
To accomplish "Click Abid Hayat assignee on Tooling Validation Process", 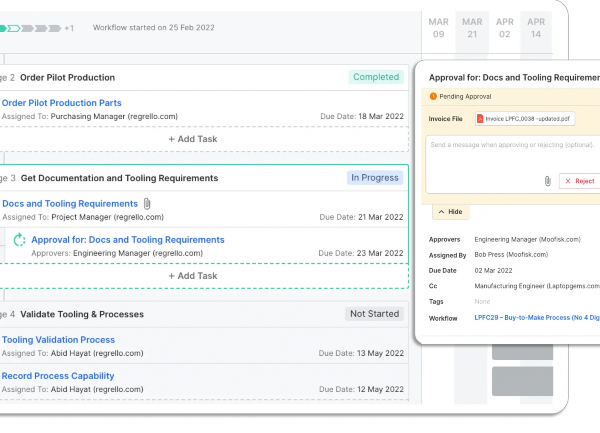I will 97,353.
